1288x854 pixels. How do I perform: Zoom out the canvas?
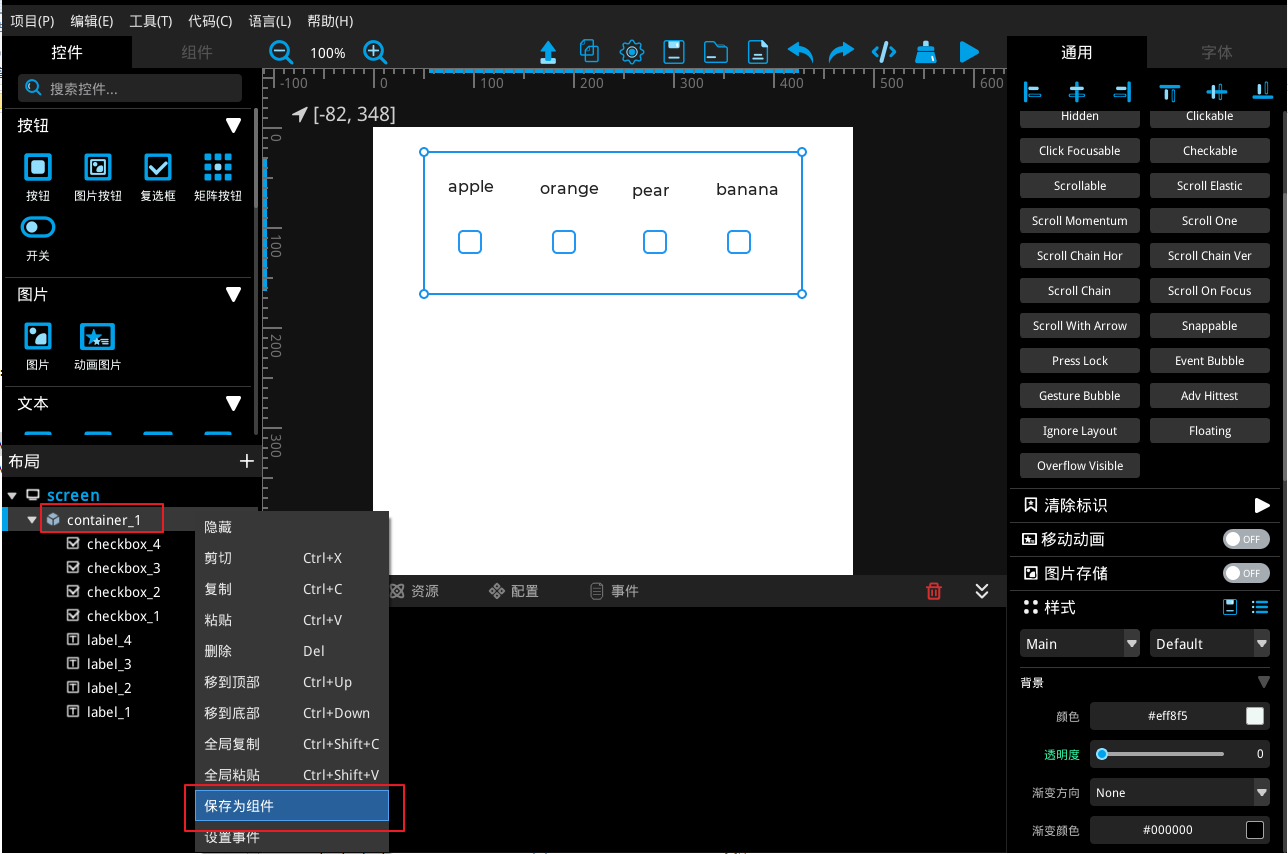coord(281,52)
